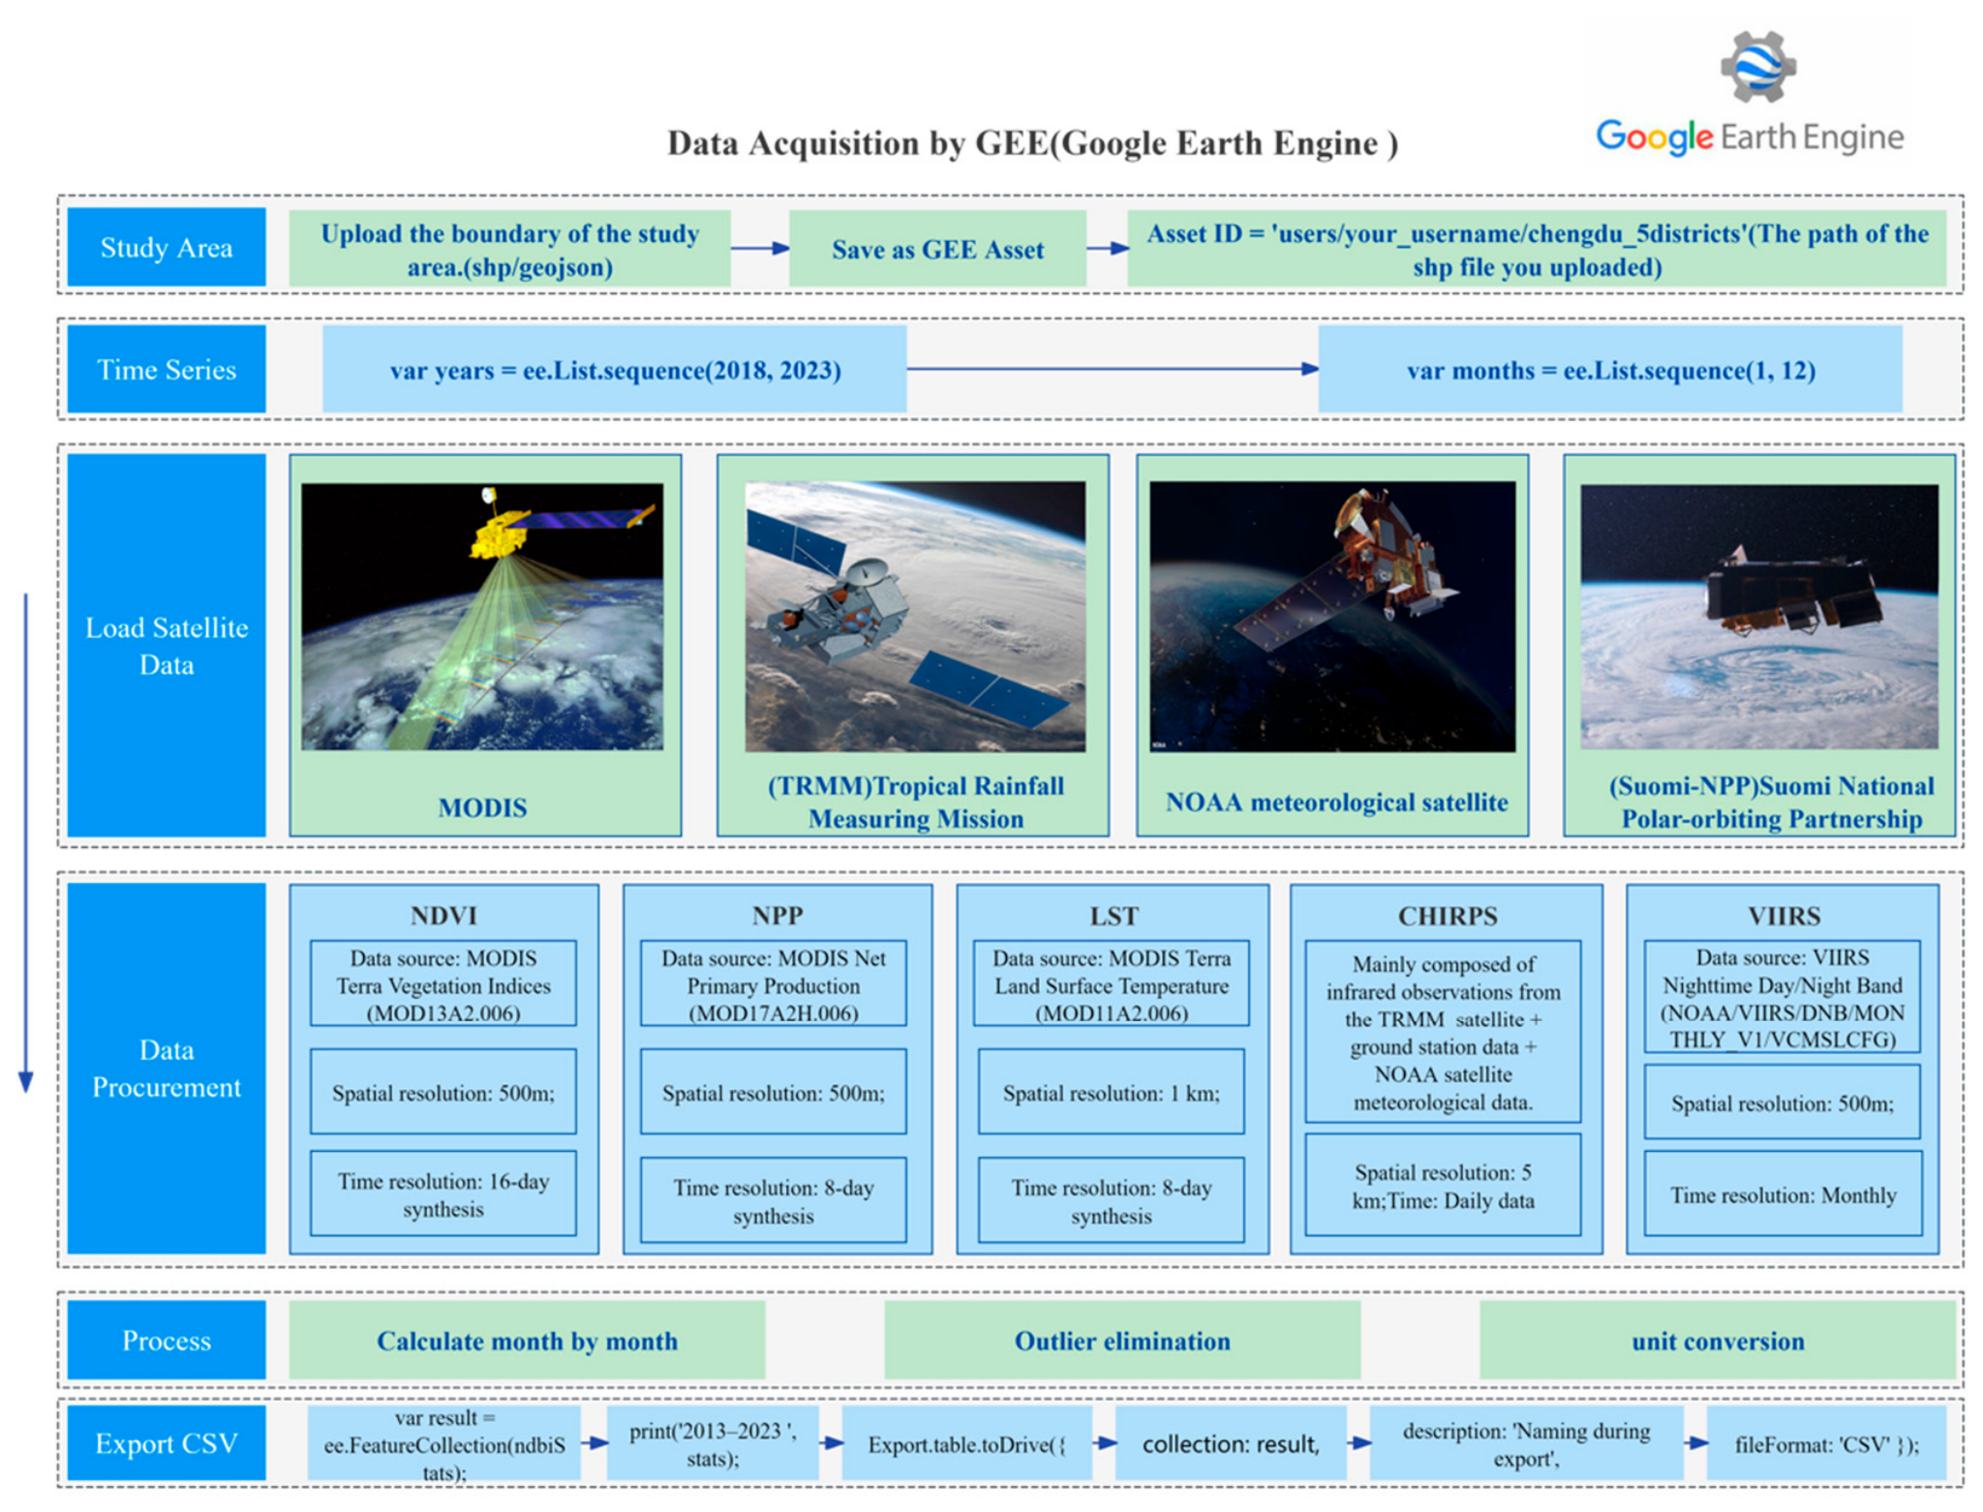
Task: Click 'var result = ee.FeatureCollection' code box
Action: (x=444, y=1443)
